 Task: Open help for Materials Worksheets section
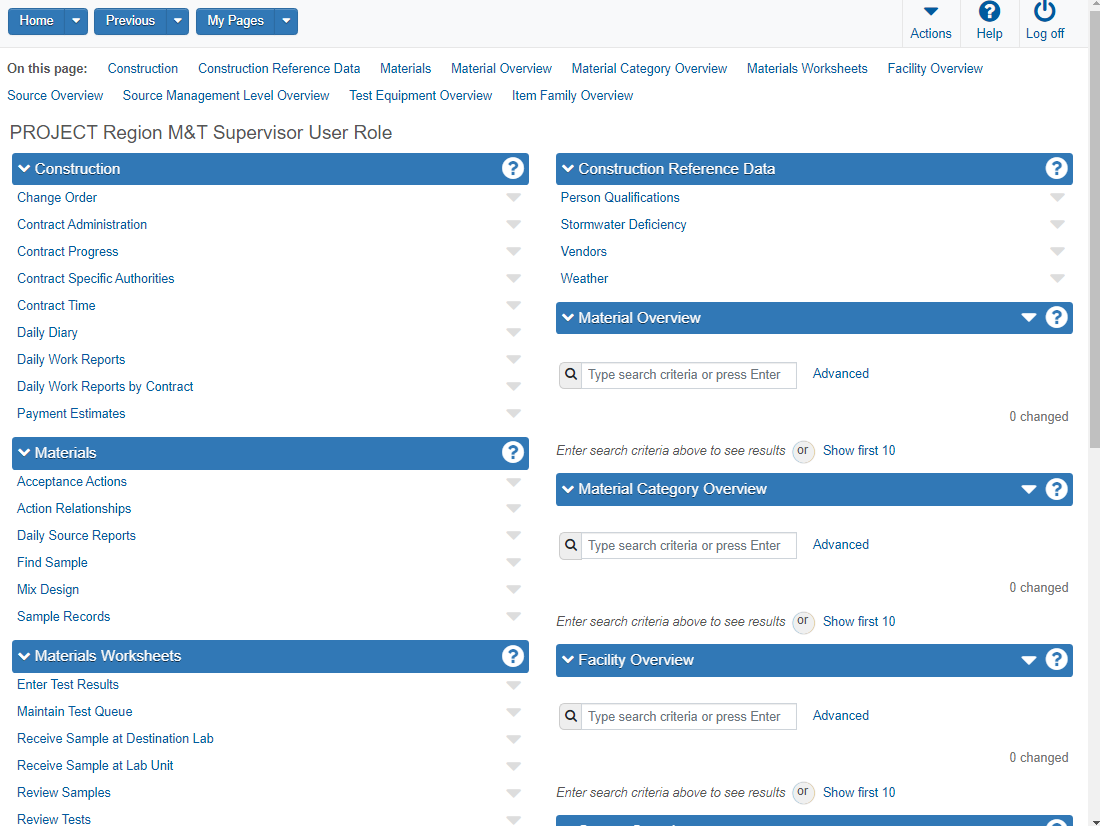pyautogui.click(x=513, y=656)
